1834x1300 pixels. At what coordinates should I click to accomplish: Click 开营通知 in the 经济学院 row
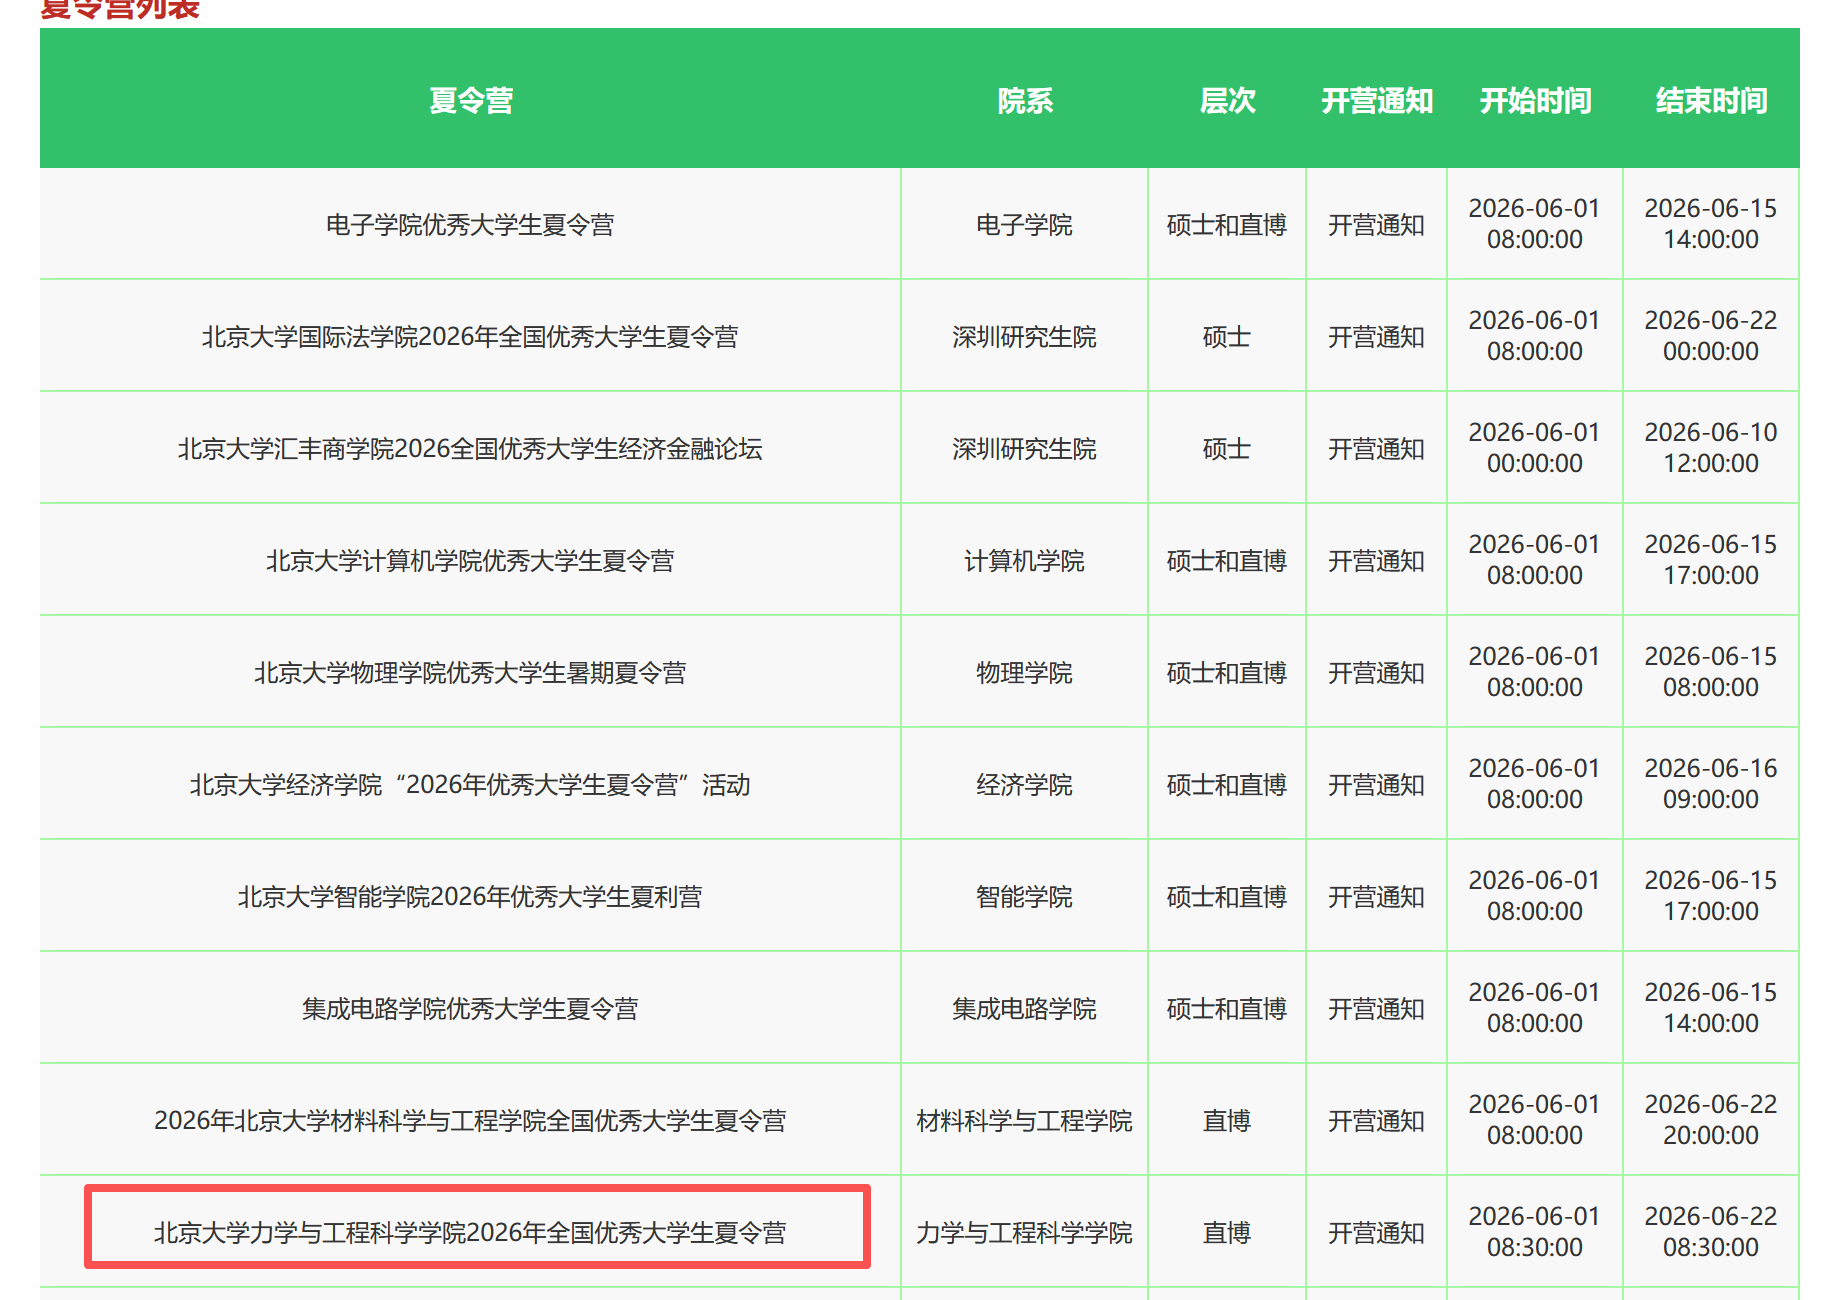pos(1376,785)
